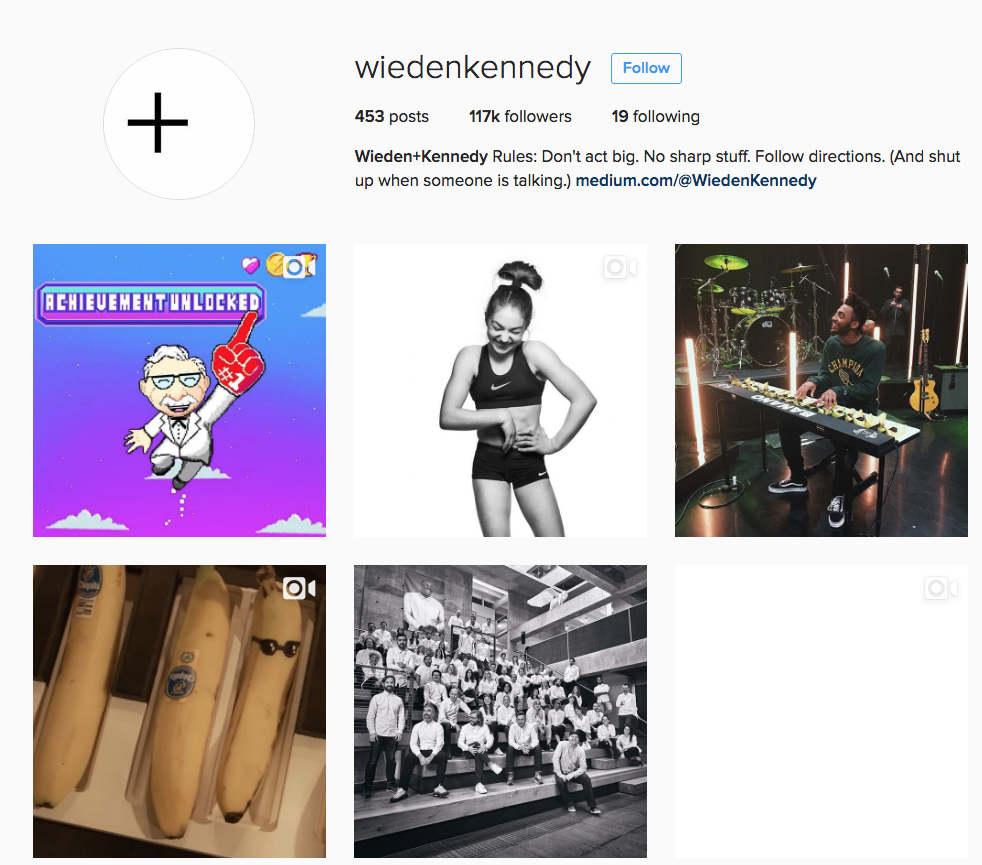Open the group staff photo post
The width and height of the screenshot is (982, 865).
click(x=500, y=712)
